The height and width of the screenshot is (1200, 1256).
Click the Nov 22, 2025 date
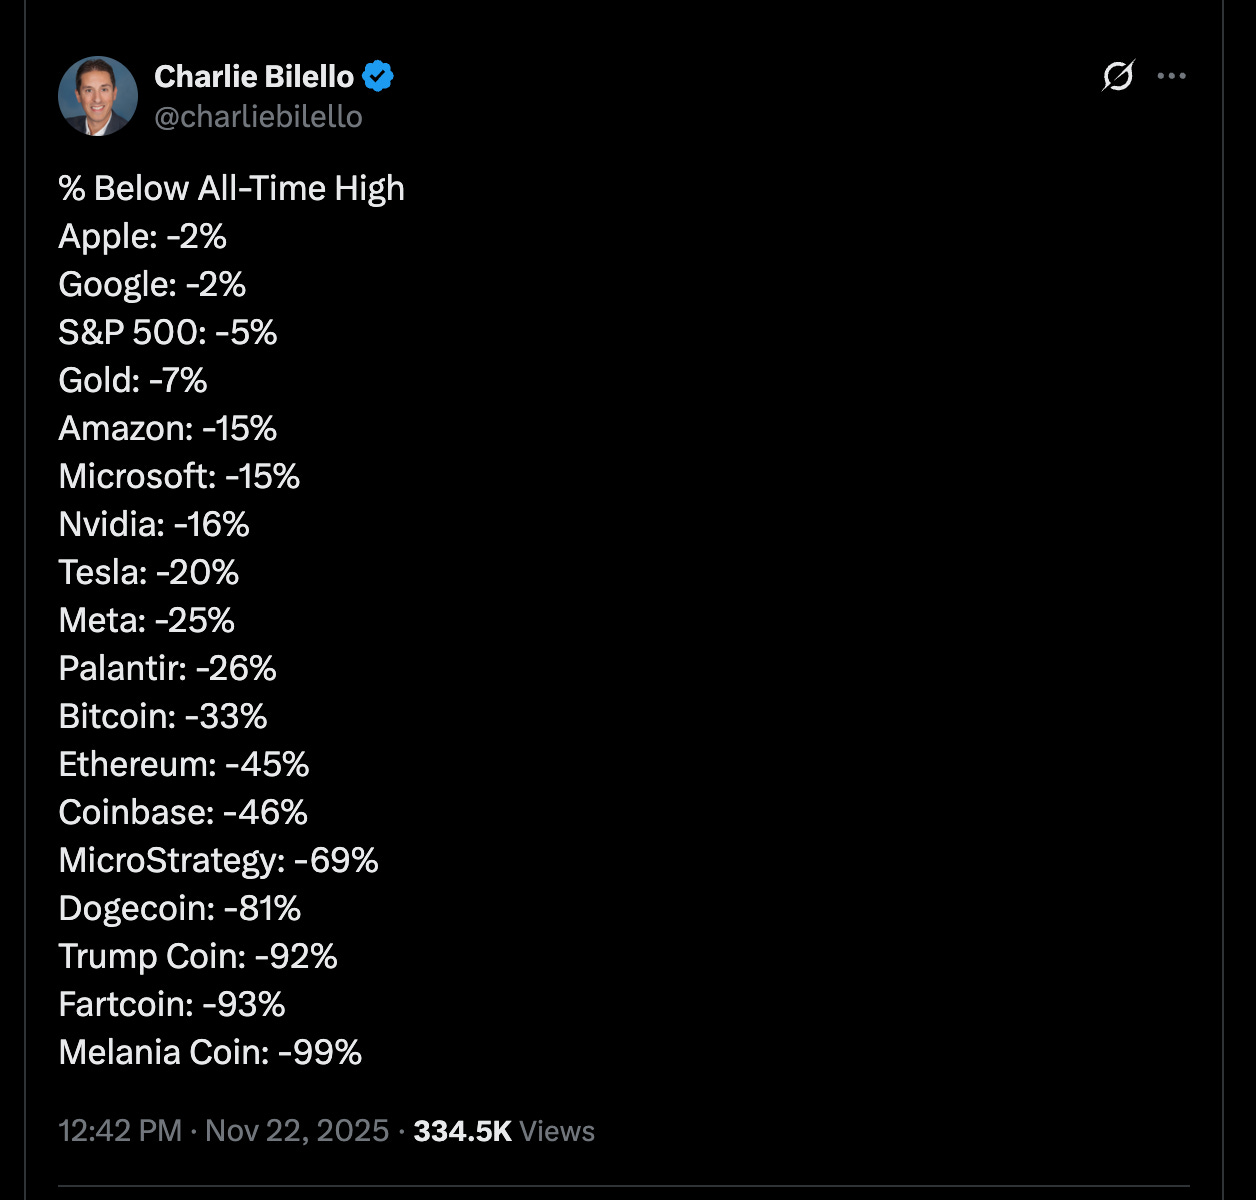(x=297, y=1131)
